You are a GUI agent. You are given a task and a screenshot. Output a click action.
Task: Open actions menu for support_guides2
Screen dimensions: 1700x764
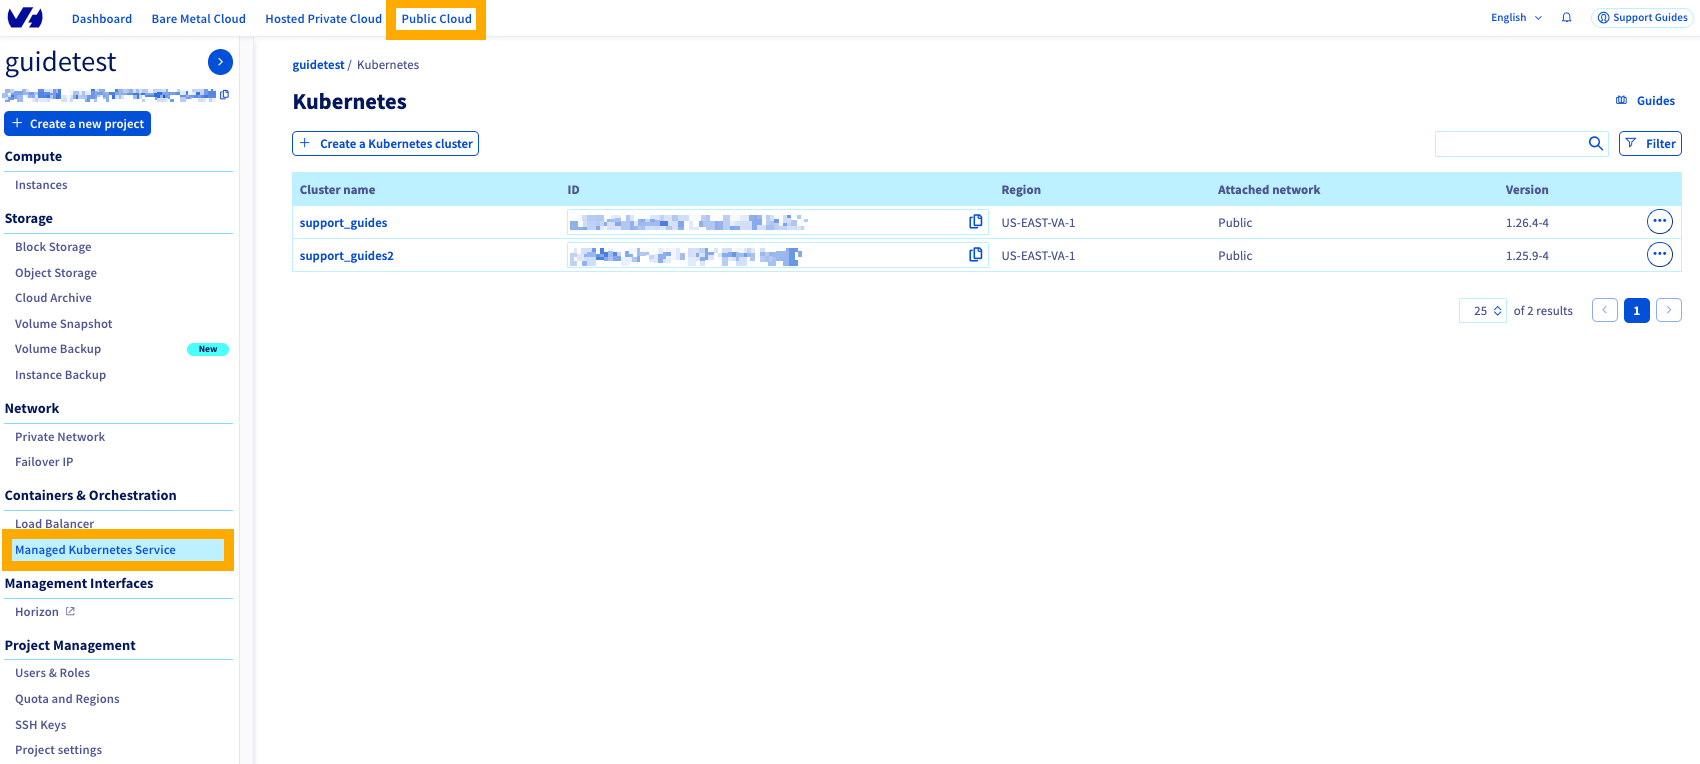pyautogui.click(x=1659, y=255)
